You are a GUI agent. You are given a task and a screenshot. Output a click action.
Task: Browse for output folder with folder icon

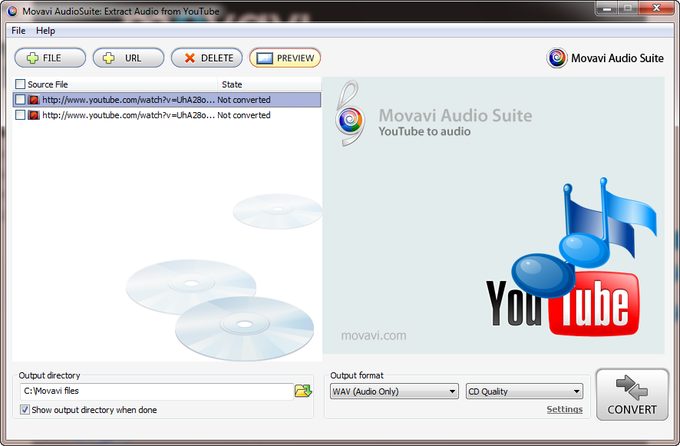click(x=303, y=391)
